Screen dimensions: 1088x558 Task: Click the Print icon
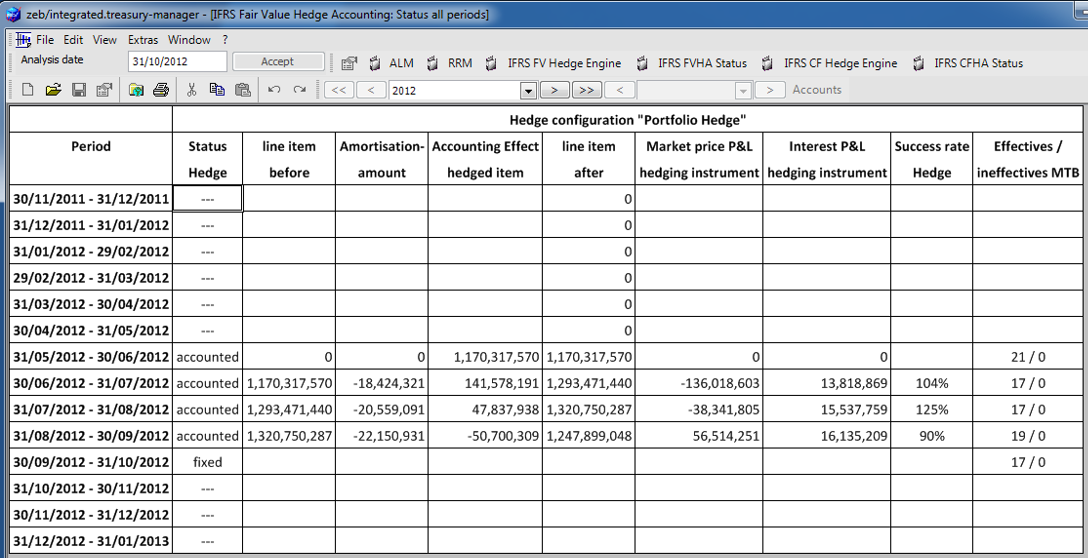point(161,90)
